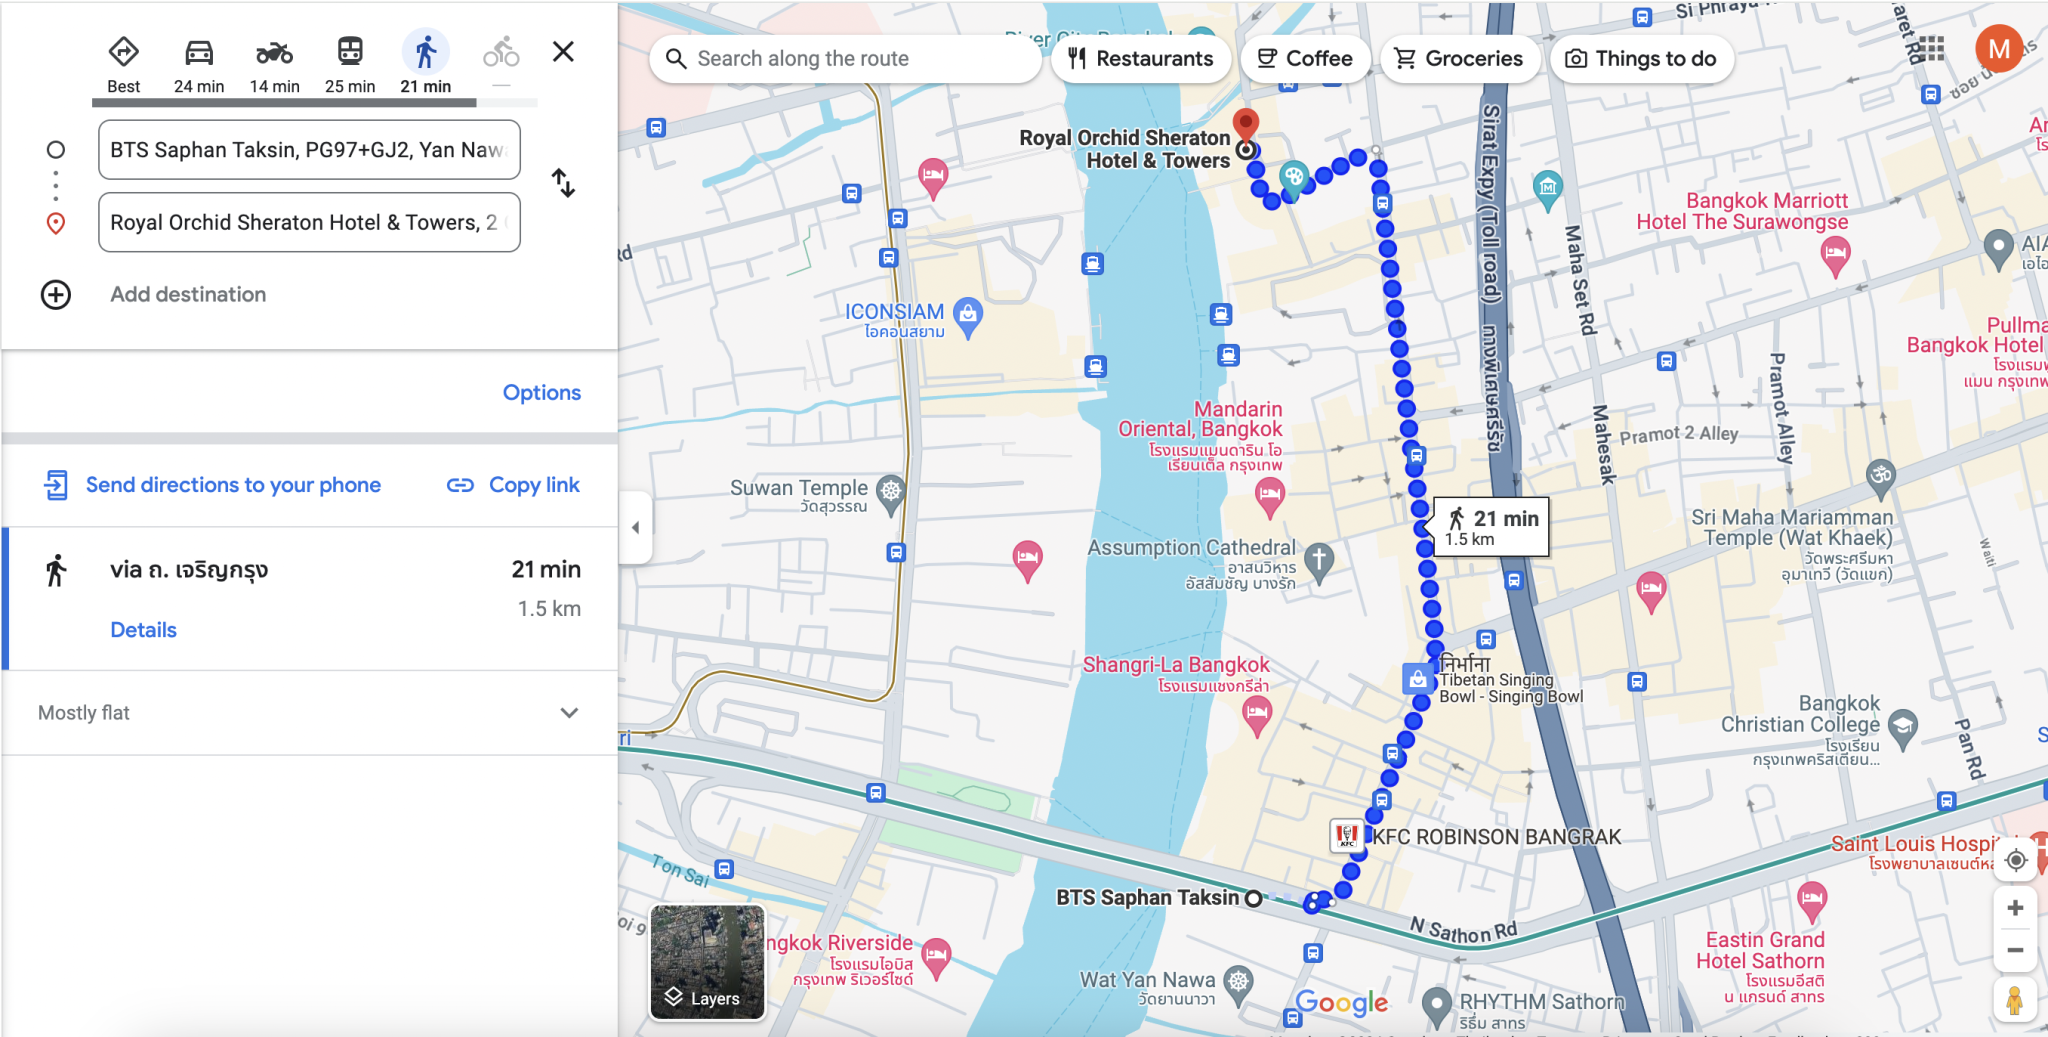Edit the Royal Orchid Sheraton destination field
The width and height of the screenshot is (2048, 1037).
tap(309, 222)
